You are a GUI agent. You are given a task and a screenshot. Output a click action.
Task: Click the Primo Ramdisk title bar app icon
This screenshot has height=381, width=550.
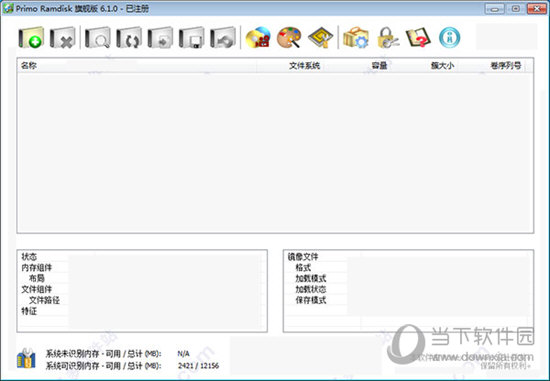(8, 8)
